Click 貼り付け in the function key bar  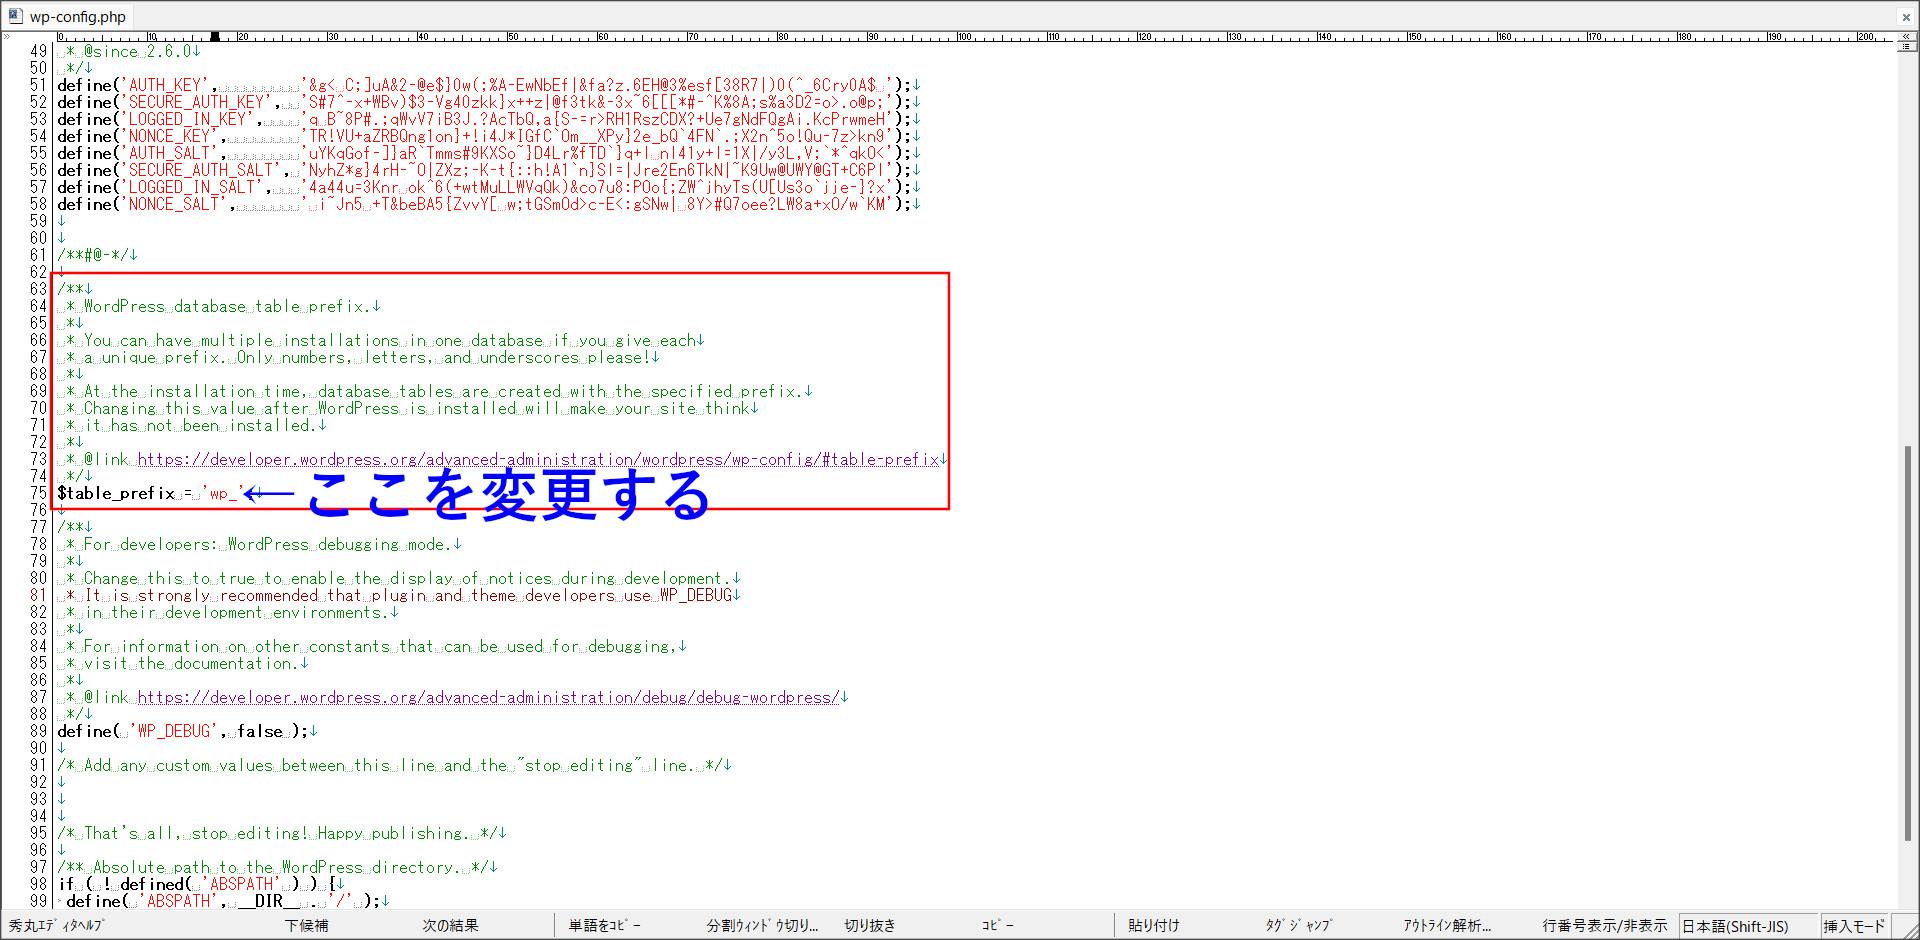(x=1153, y=926)
